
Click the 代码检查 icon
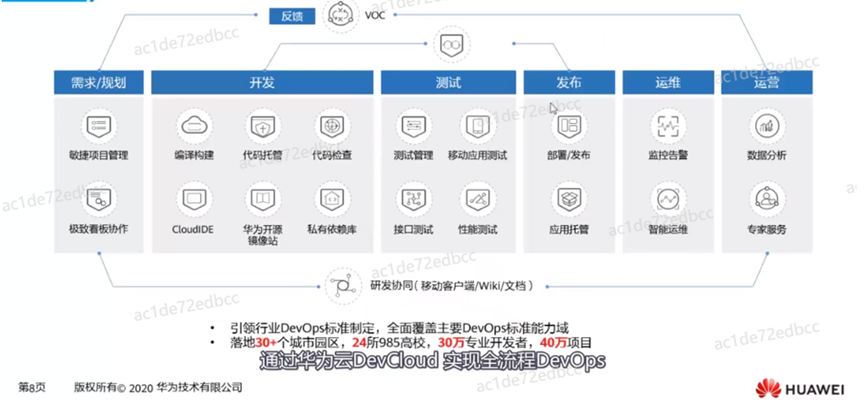(x=332, y=126)
